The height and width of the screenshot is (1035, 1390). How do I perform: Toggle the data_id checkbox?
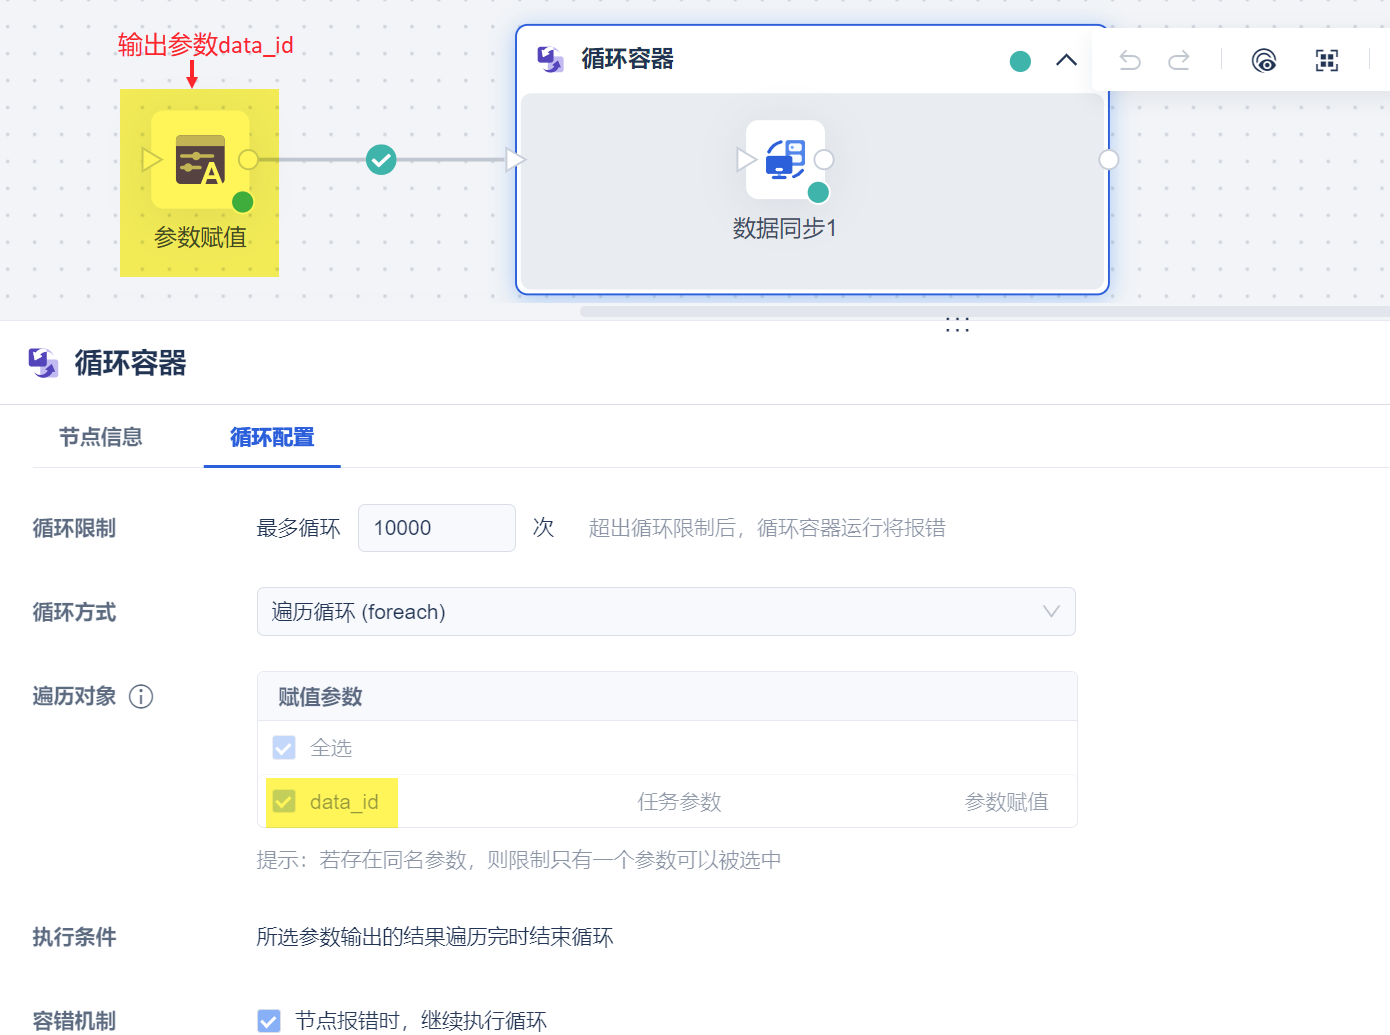pyautogui.click(x=284, y=802)
